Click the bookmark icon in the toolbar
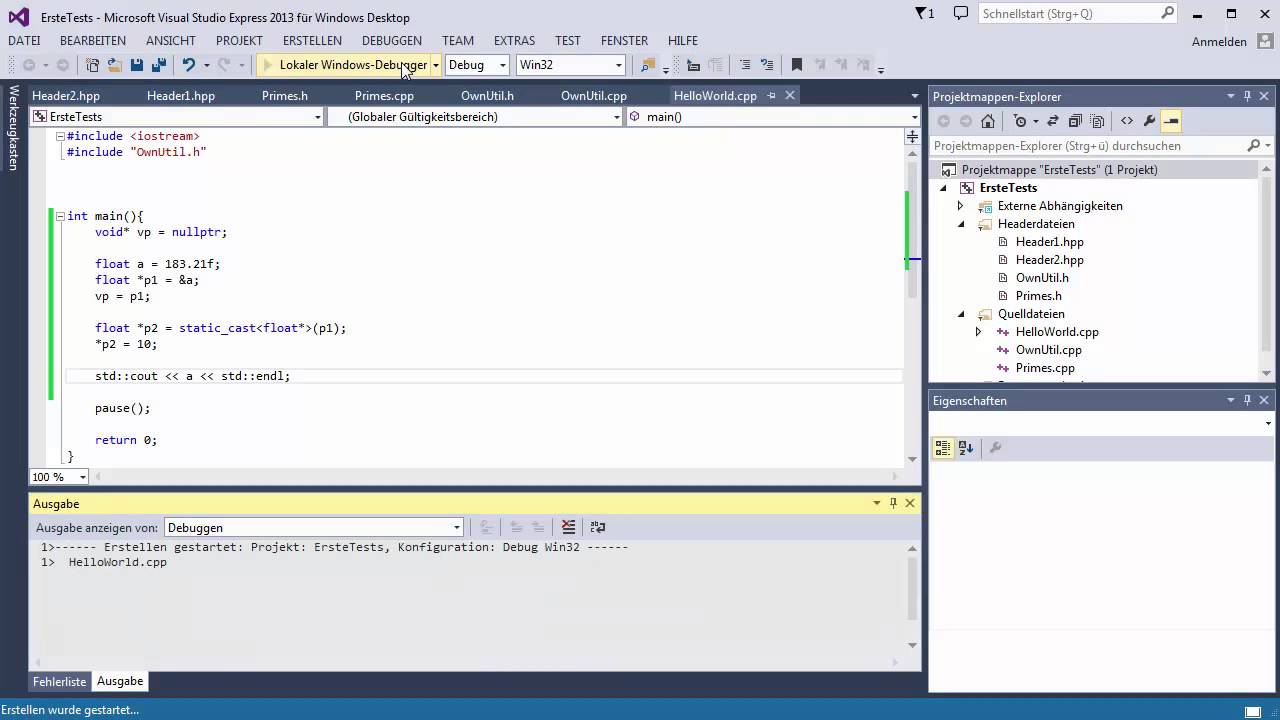Screen dimensions: 1280x720 point(797,65)
